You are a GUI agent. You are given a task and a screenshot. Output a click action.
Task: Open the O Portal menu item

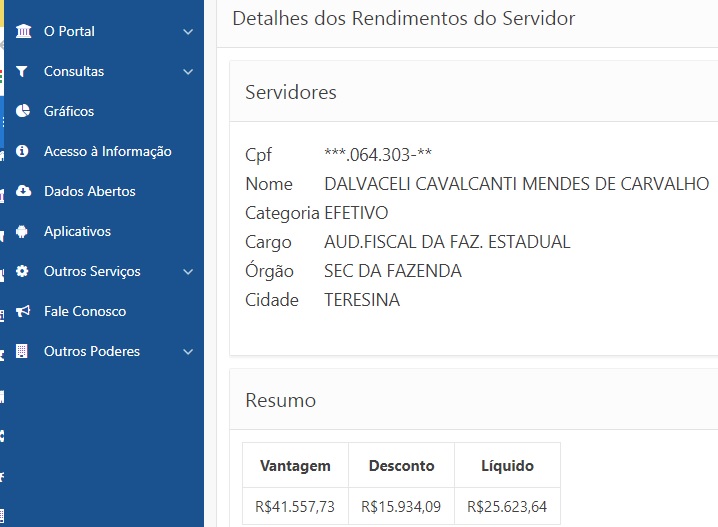click(x=69, y=31)
